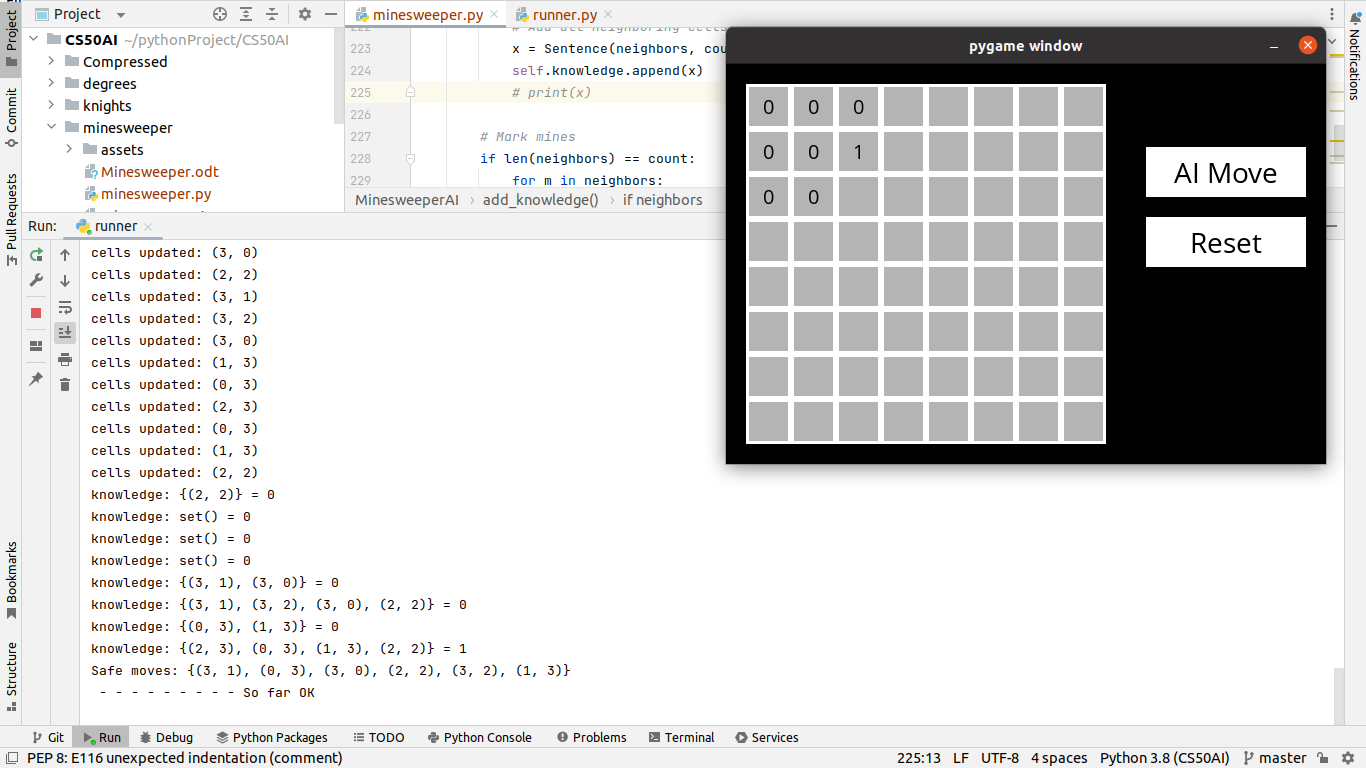Open run configuration wrench settings
1366x768 pixels.
coord(36,281)
